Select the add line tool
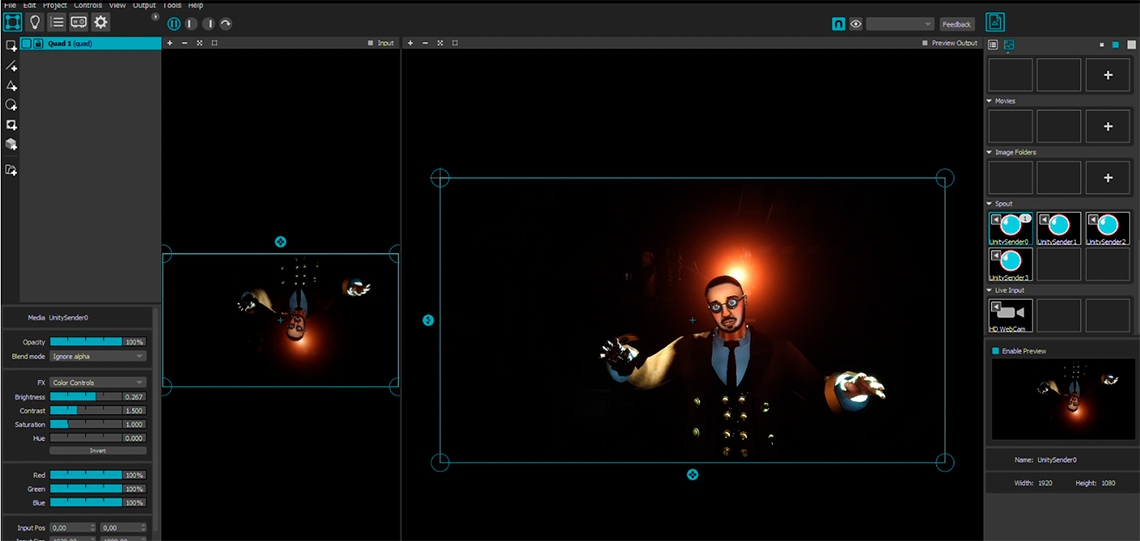The height and width of the screenshot is (541, 1140). point(11,65)
